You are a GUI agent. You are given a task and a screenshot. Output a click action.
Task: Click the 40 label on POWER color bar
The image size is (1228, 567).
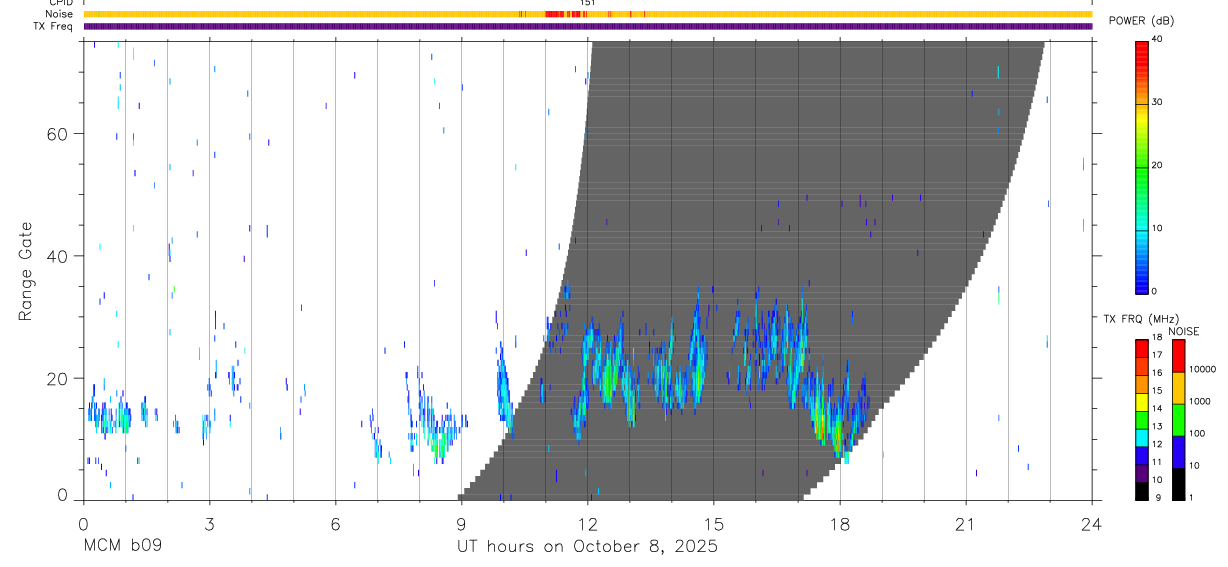1158,39
